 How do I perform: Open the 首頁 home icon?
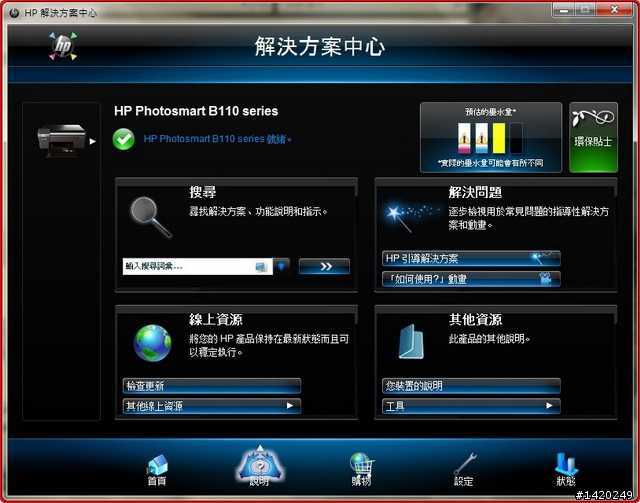[157, 470]
